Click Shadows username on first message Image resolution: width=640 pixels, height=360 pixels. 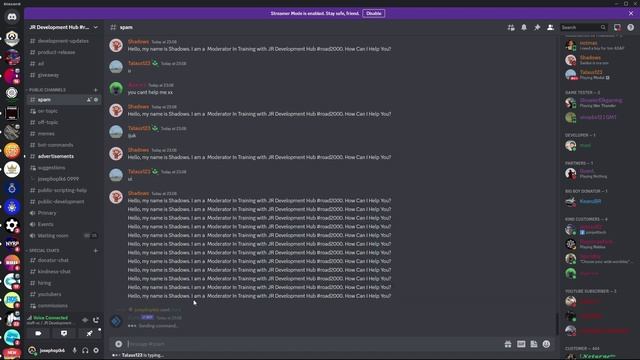coord(138,42)
